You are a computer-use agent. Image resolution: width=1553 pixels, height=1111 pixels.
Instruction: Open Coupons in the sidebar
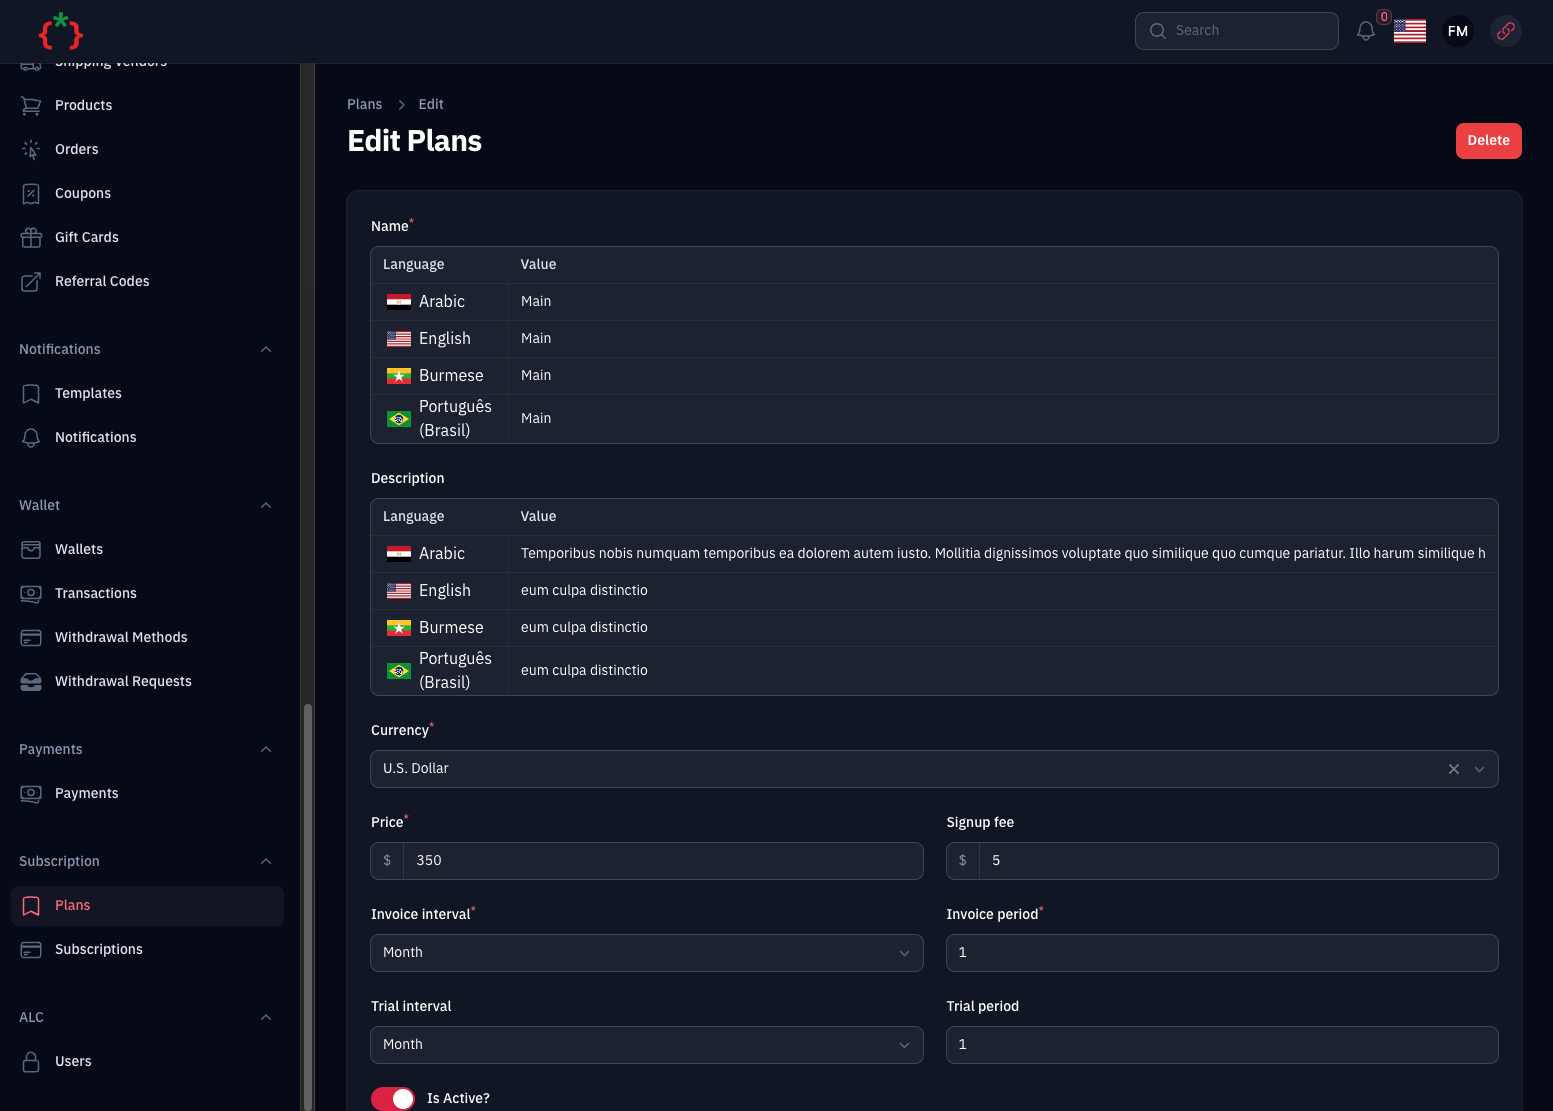(83, 194)
